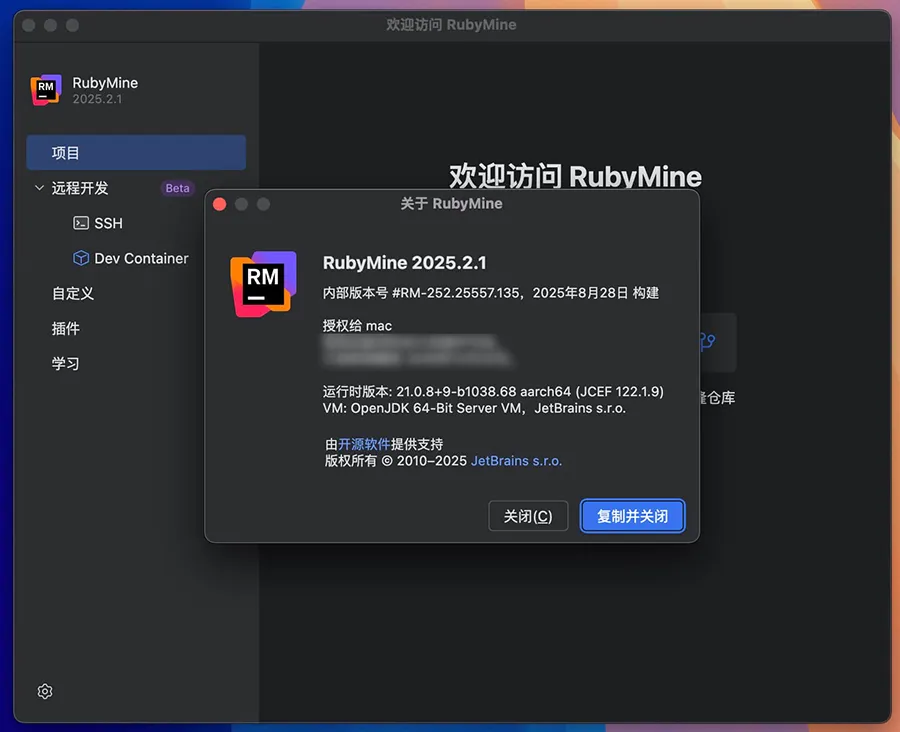The width and height of the screenshot is (900, 732).
Task: Click the large RubyMine logo in the About dialog
Action: pyautogui.click(x=263, y=284)
